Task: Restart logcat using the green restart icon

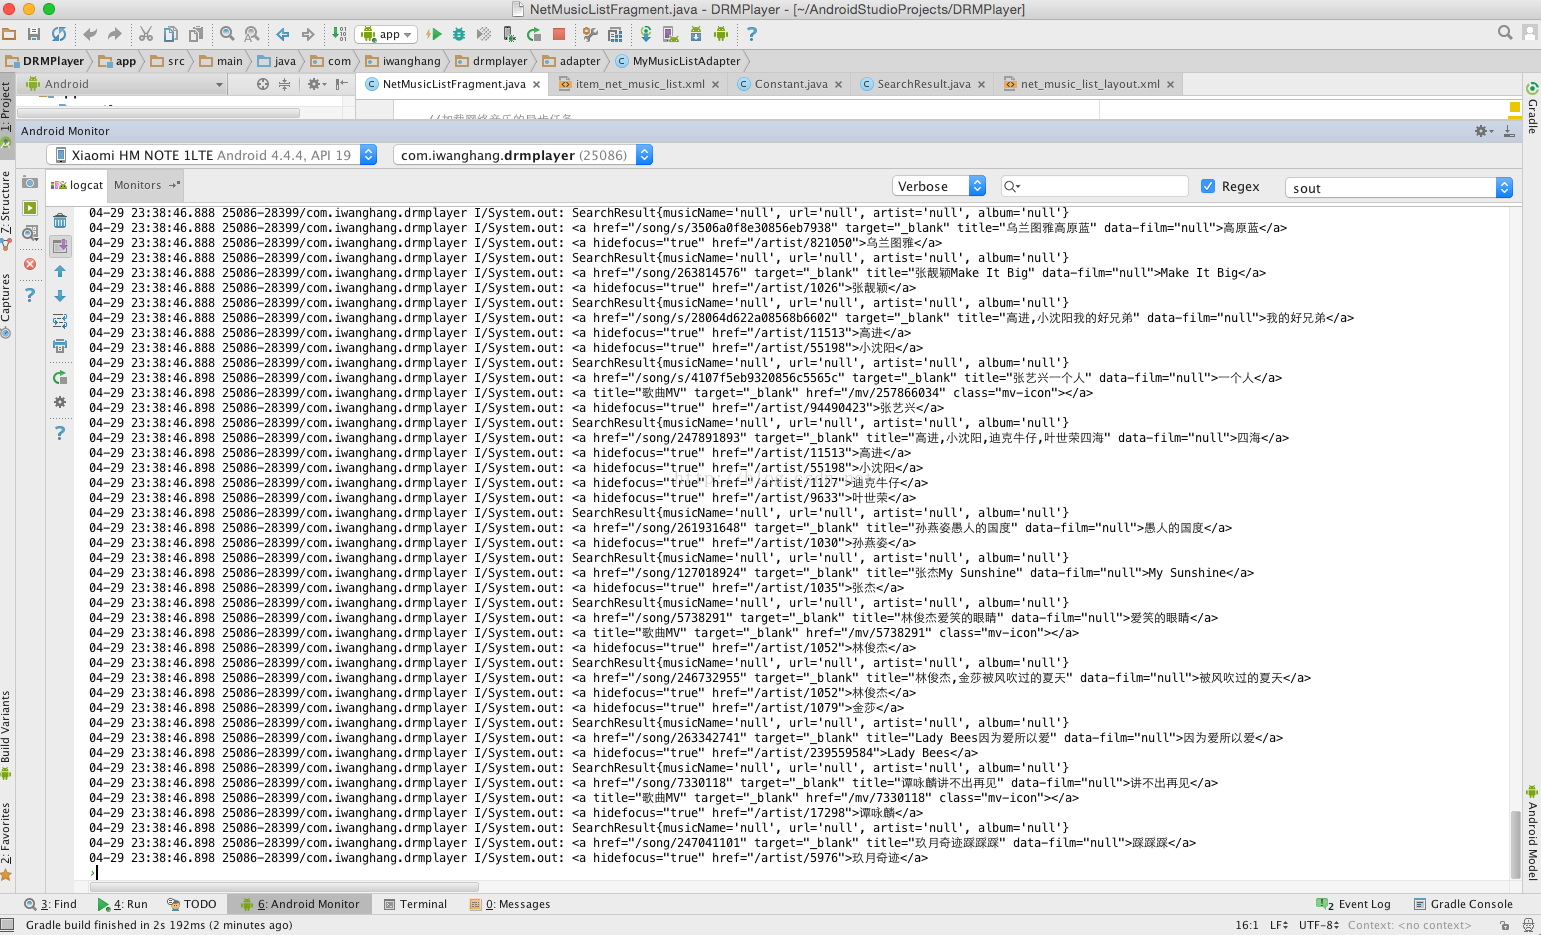Action: [60, 377]
